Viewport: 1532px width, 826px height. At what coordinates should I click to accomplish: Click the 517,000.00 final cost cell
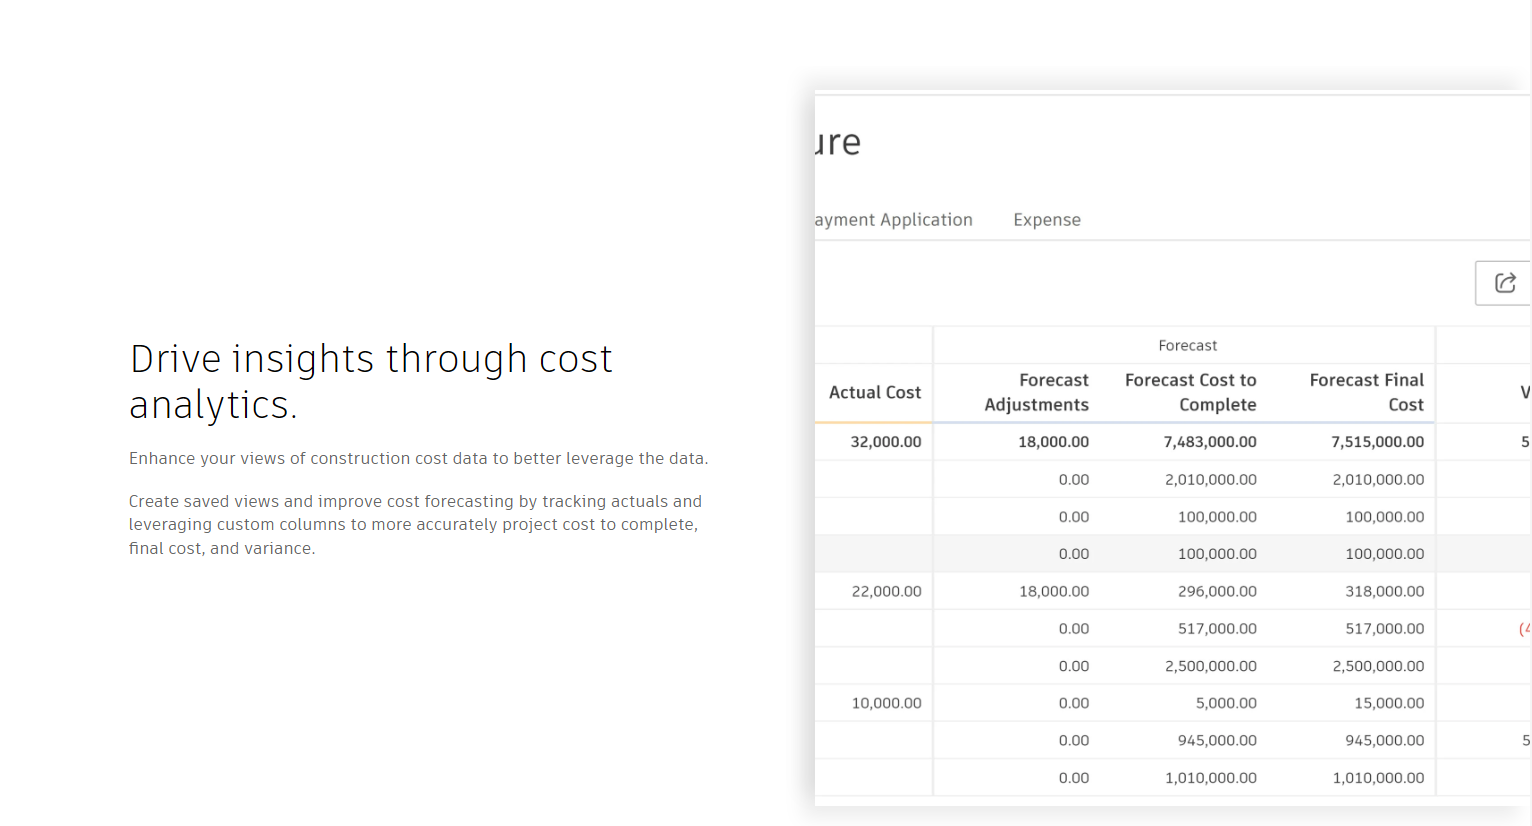pyautogui.click(x=1385, y=629)
